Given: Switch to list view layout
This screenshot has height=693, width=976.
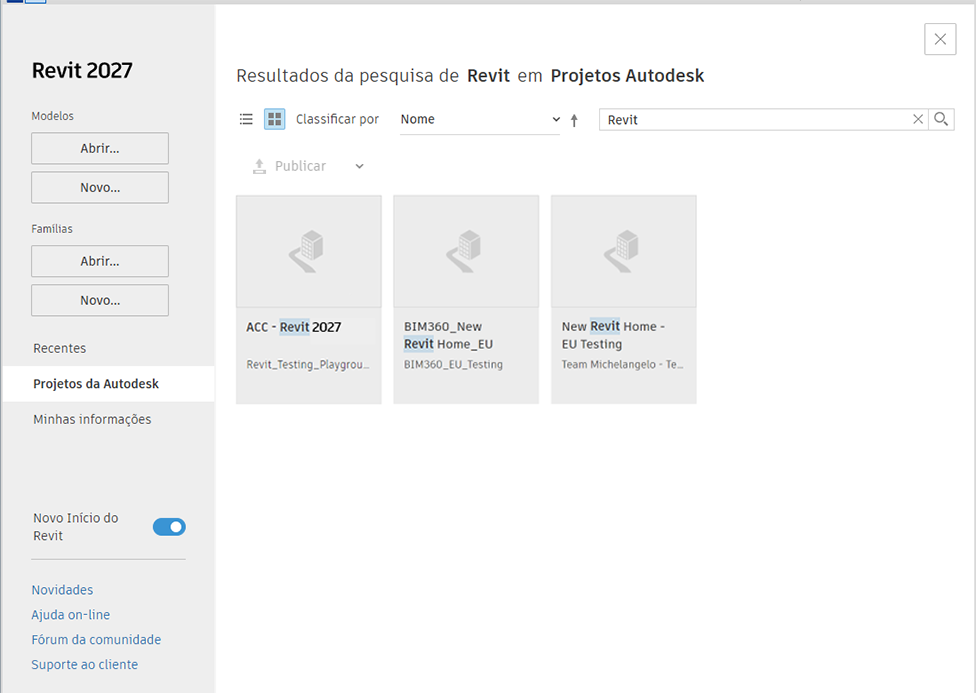Looking at the screenshot, I should pos(246,119).
